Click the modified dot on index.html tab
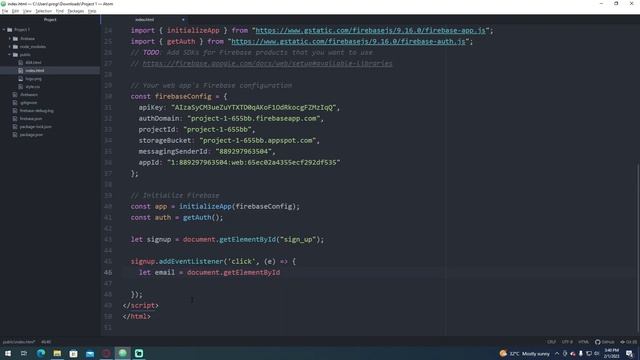Viewport: 640px width, 360px height. [x=183, y=20]
